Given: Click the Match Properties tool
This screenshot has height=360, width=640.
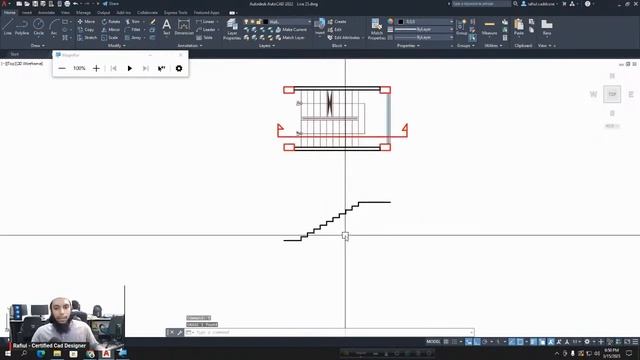Looking at the screenshot, I should [x=376, y=29].
